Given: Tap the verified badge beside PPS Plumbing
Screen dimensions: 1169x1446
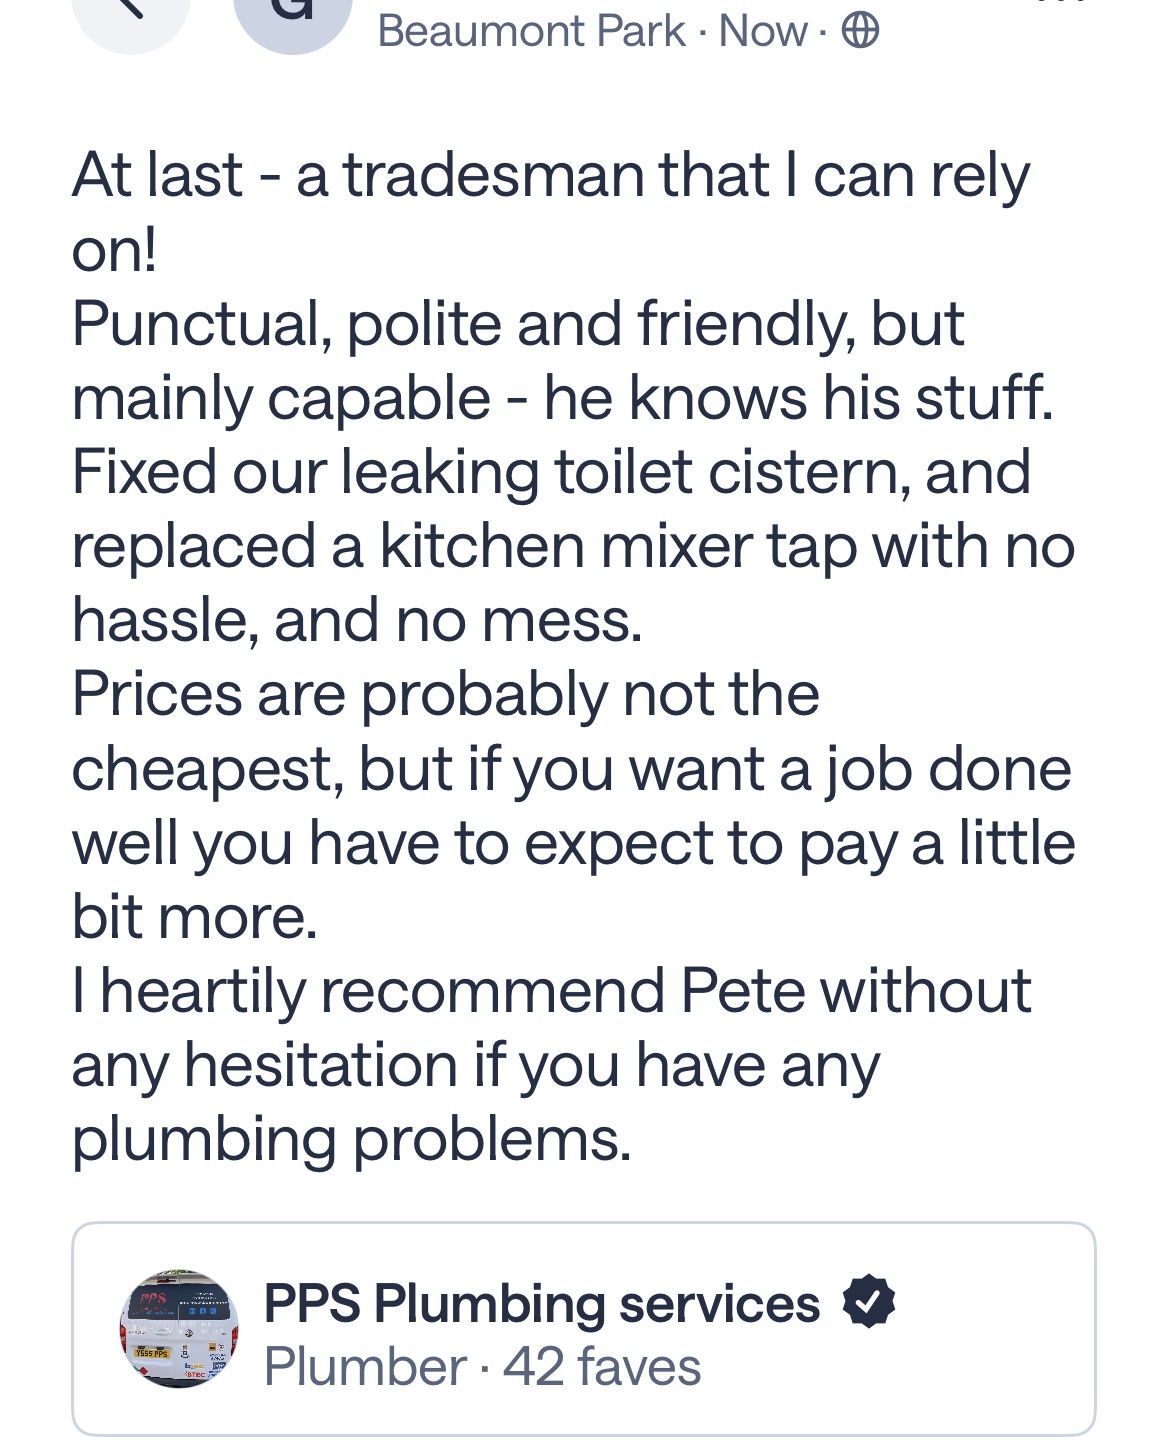Looking at the screenshot, I should pyautogui.click(x=868, y=1302).
